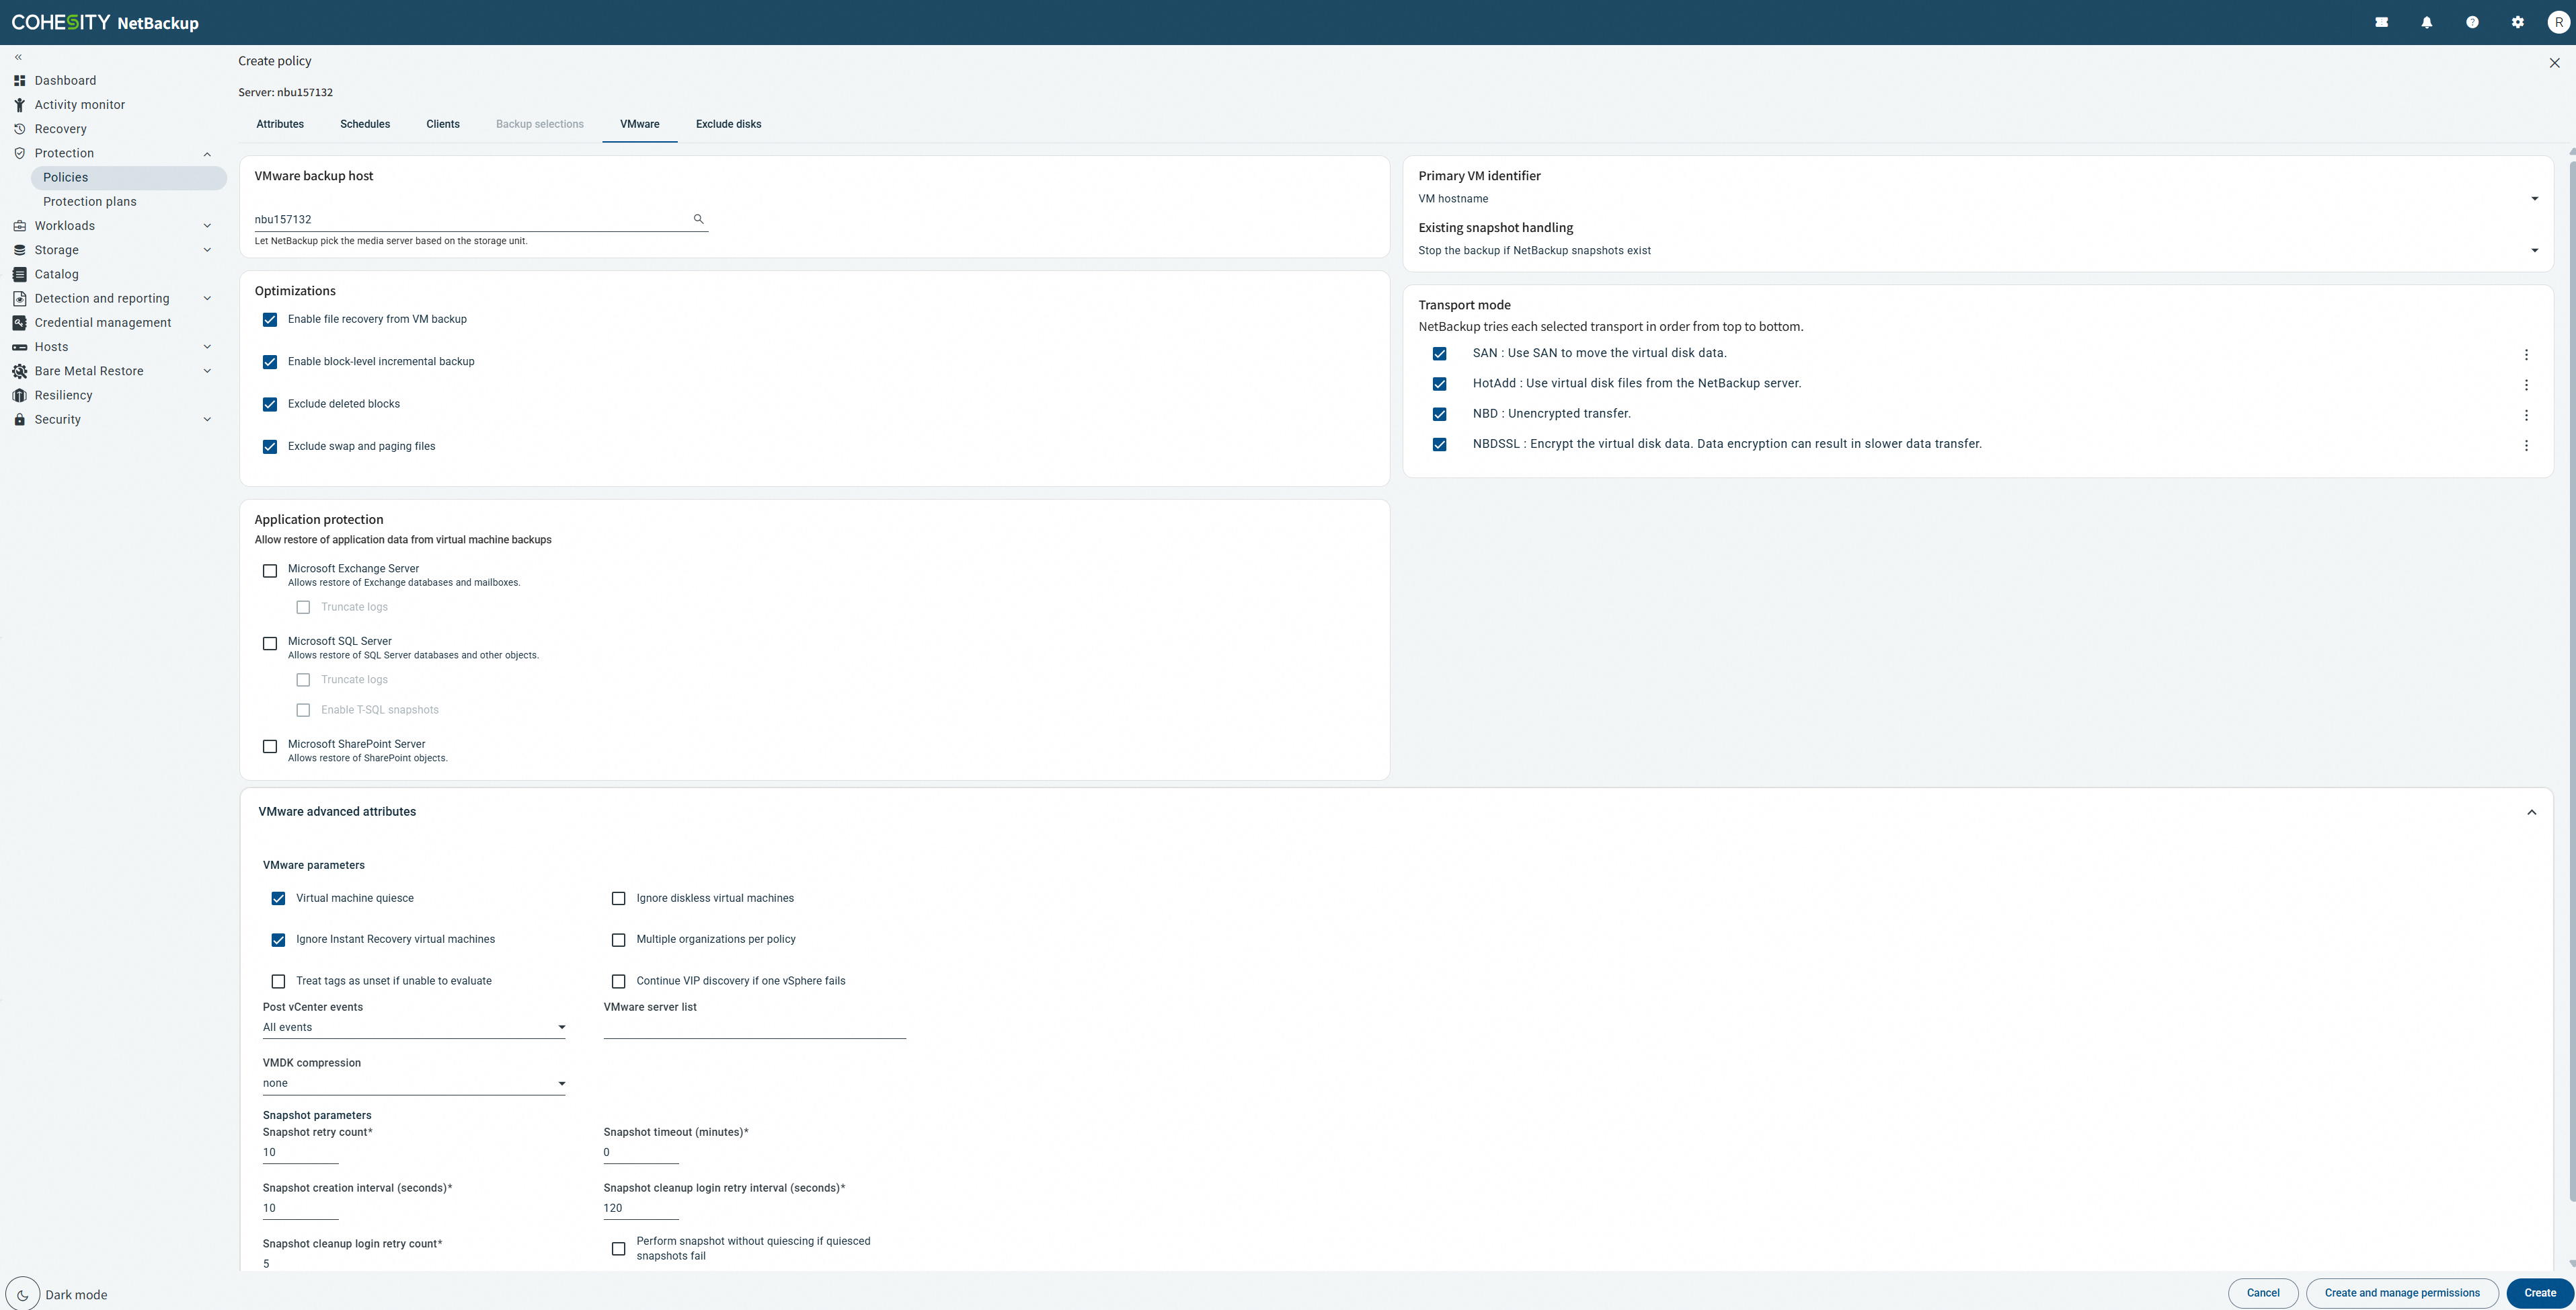2576x1310 pixels.
Task: Switch to the Exclude disks tab
Action: point(728,124)
